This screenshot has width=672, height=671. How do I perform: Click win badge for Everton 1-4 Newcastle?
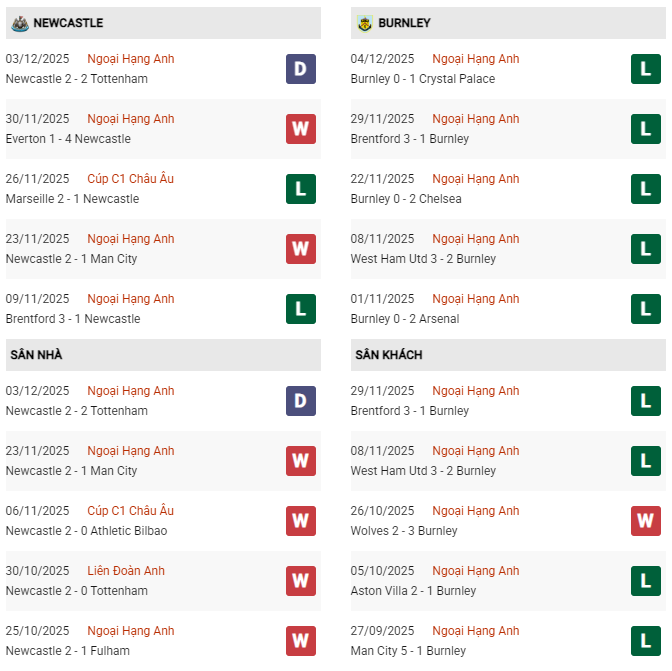coord(301,129)
